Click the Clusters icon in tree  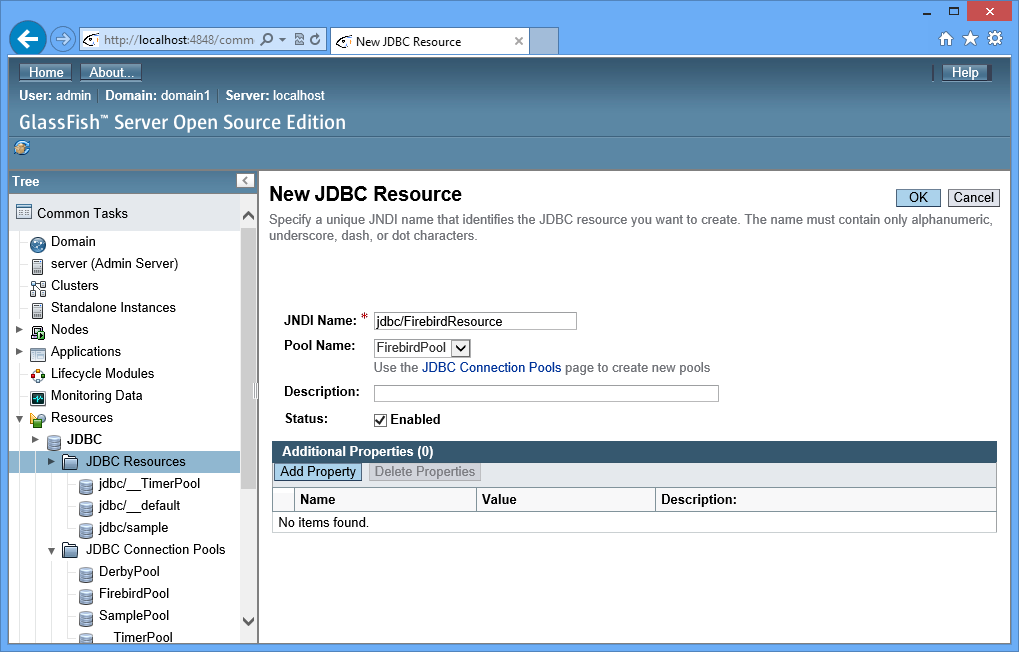(x=38, y=288)
